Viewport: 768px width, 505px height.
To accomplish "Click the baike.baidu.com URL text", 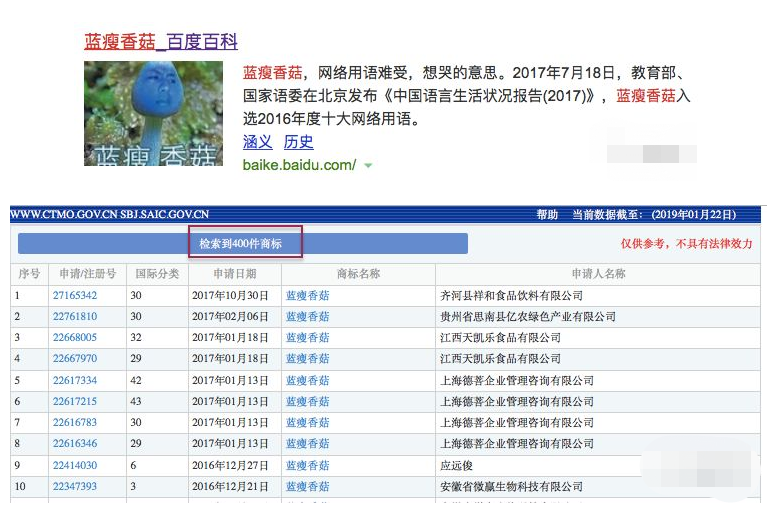I will 299,164.
